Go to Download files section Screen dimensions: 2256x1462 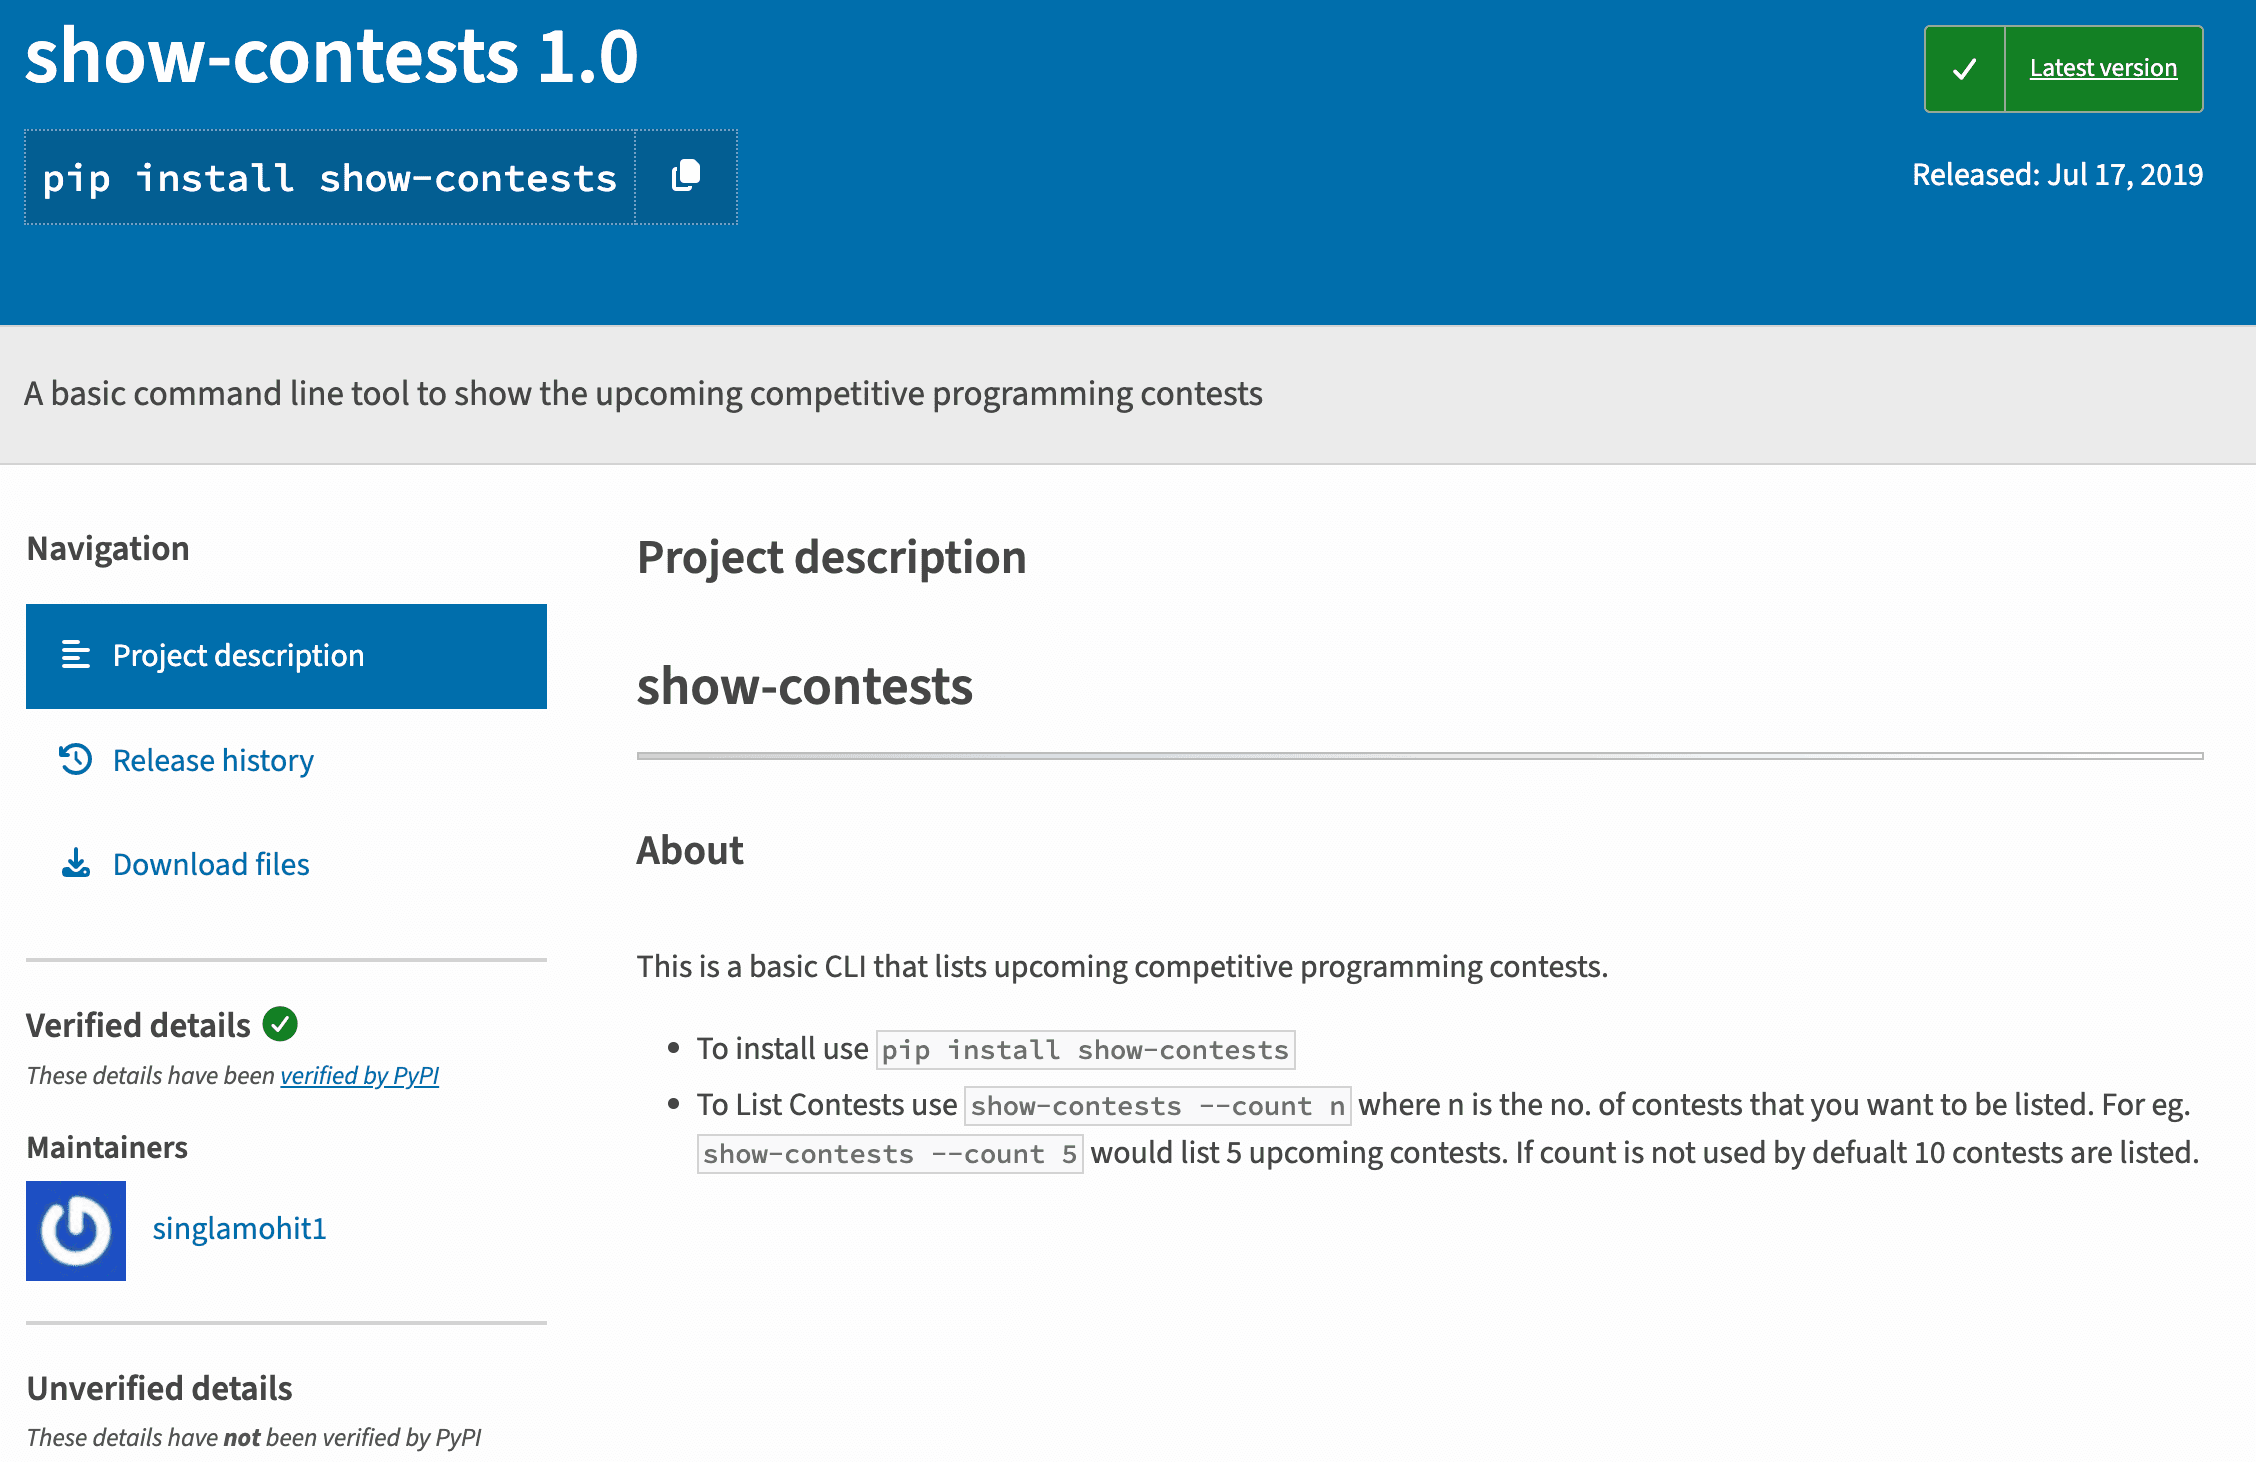(x=211, y=864)
